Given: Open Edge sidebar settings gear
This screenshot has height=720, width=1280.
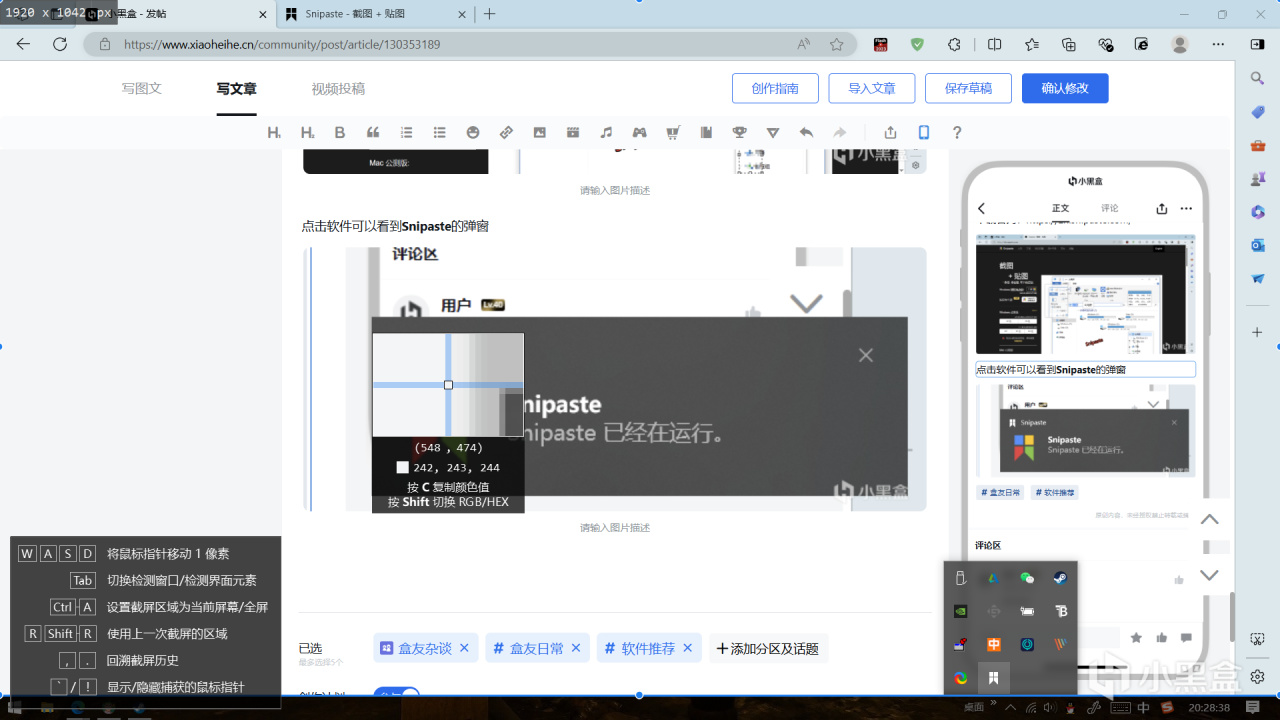Looking at the screenshot, I should pyautogui.click(x=1258, y=676).
